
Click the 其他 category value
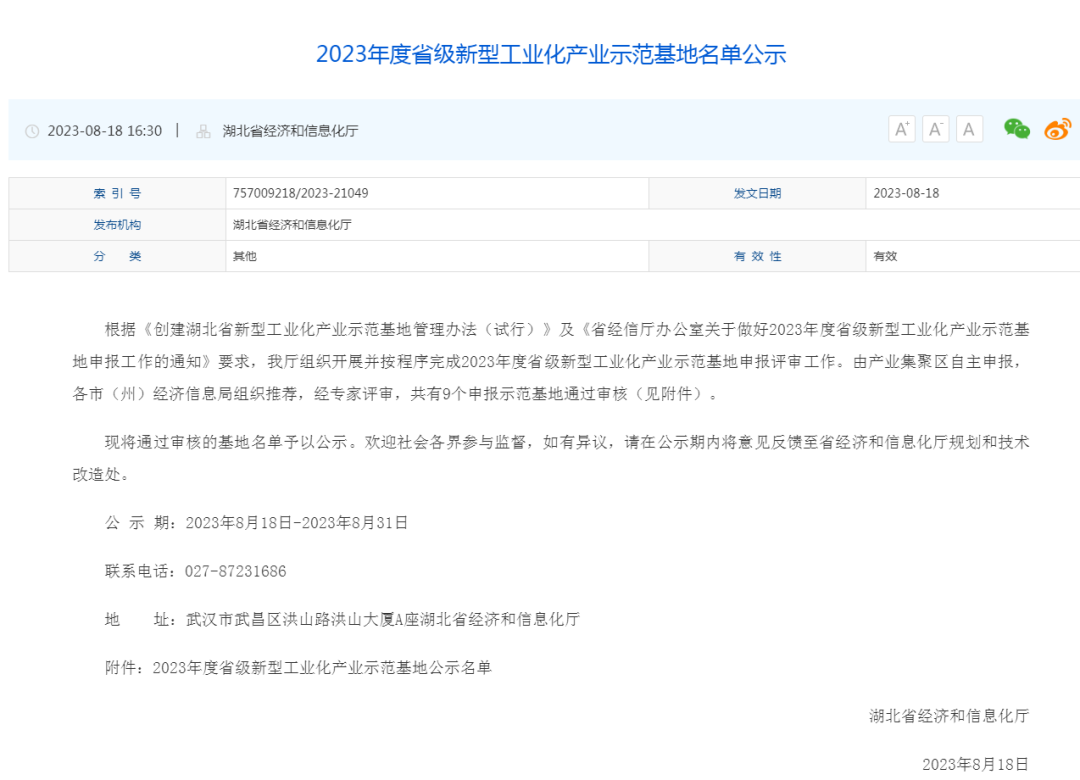point(244,256)
